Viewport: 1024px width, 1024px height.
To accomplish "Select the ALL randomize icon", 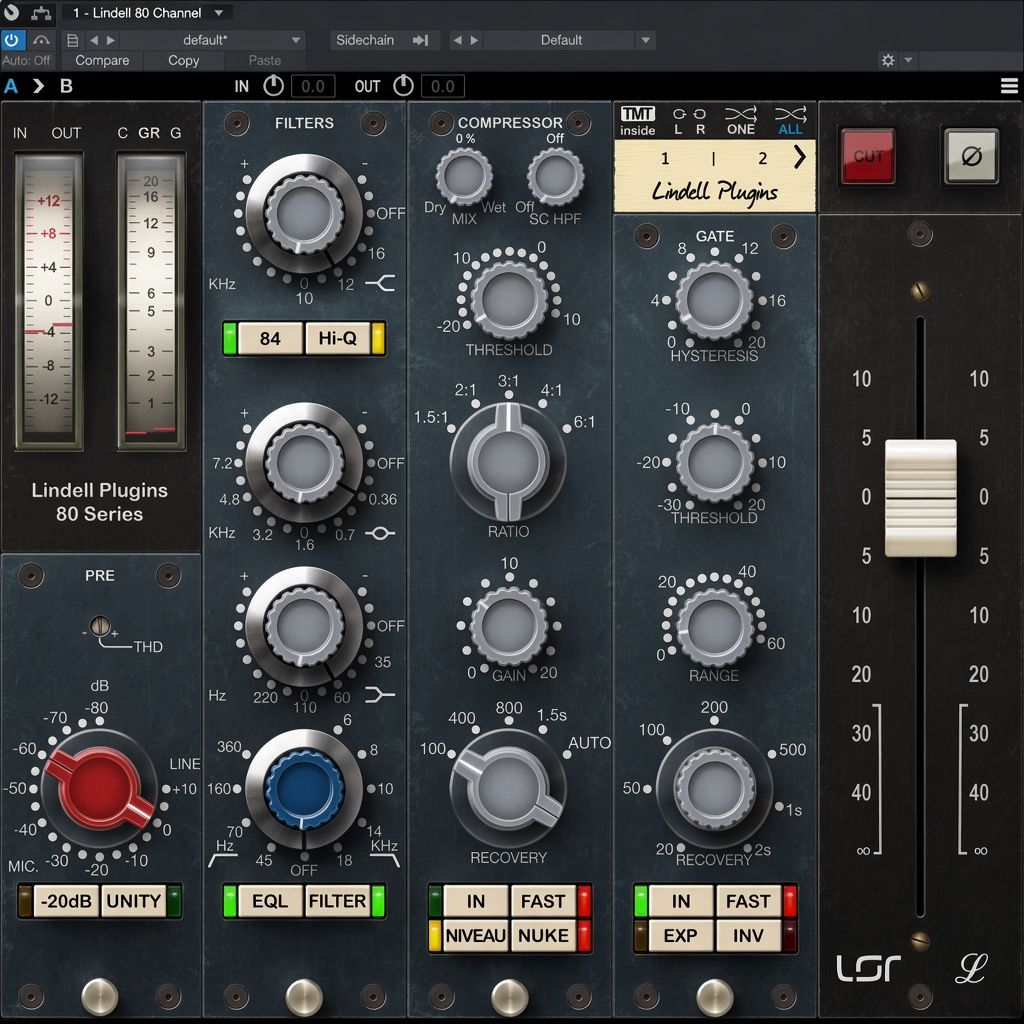I will 791,121.
